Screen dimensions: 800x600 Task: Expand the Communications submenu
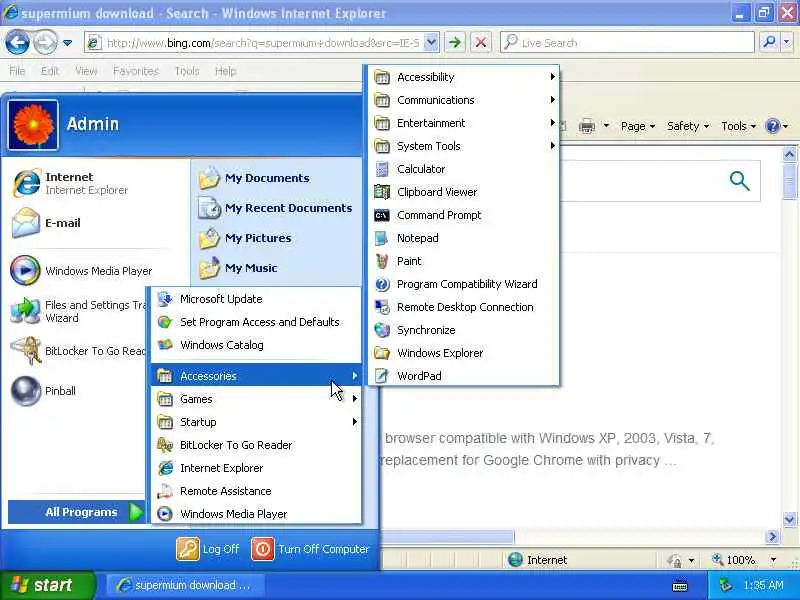463,100
